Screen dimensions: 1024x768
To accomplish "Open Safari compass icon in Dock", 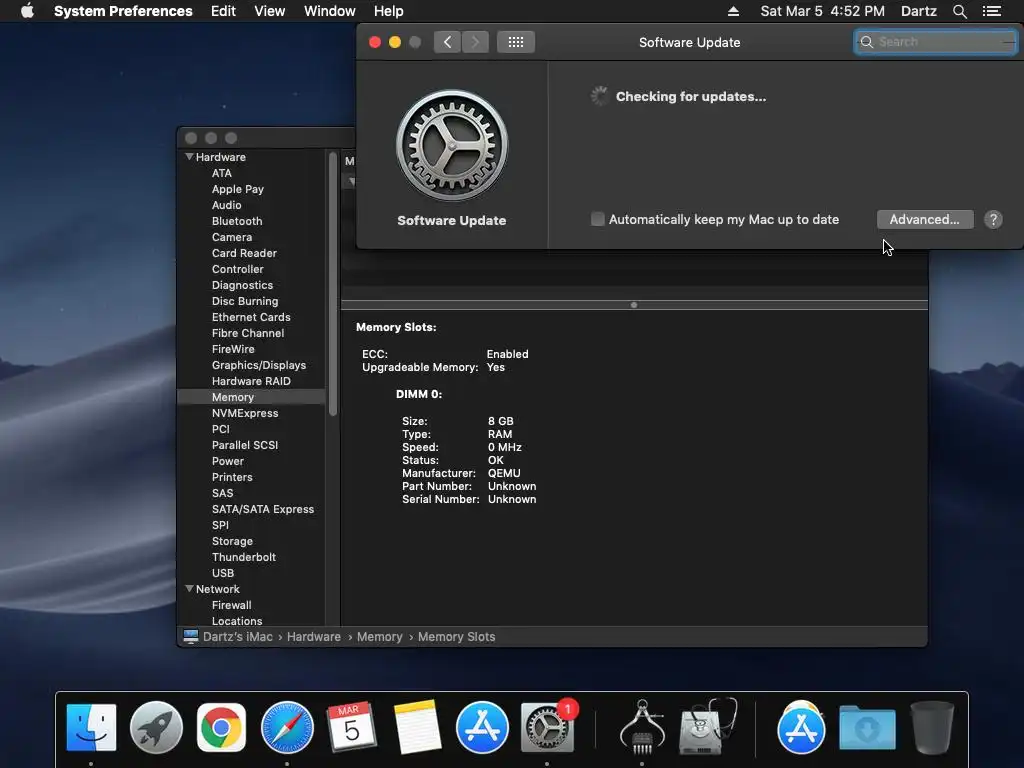I will coord(287,727).
